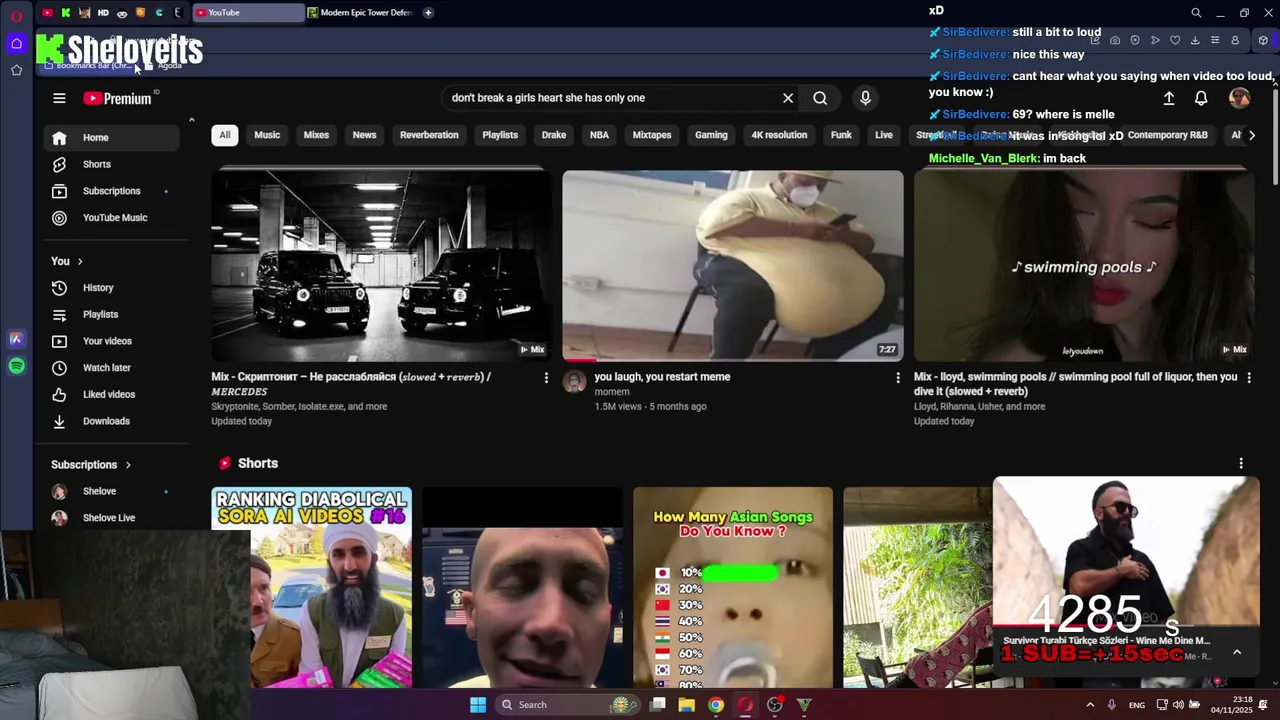1280x720 pixels.
Task: Open File Explorer from taskbar
Action: [687, 705]
